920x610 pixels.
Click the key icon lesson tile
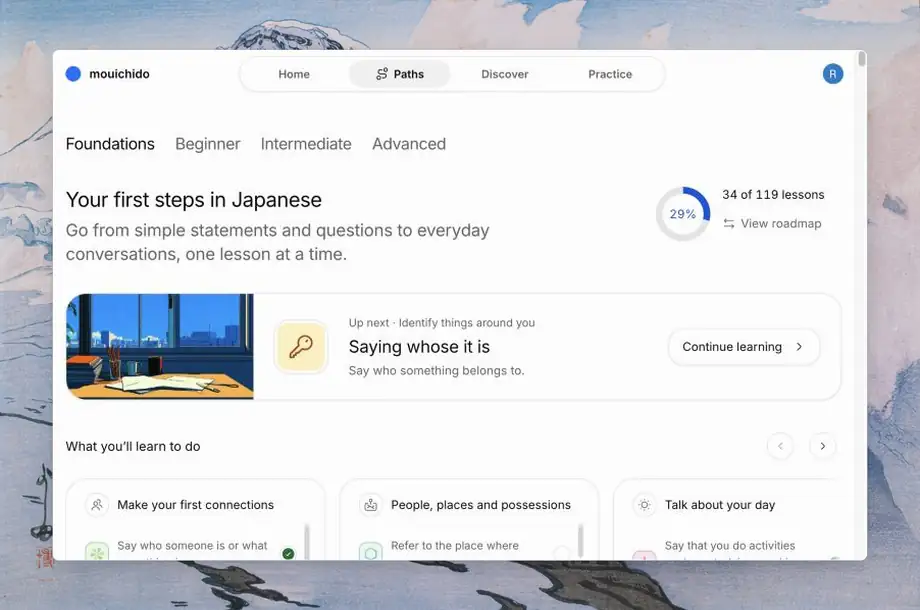(301, 347)
